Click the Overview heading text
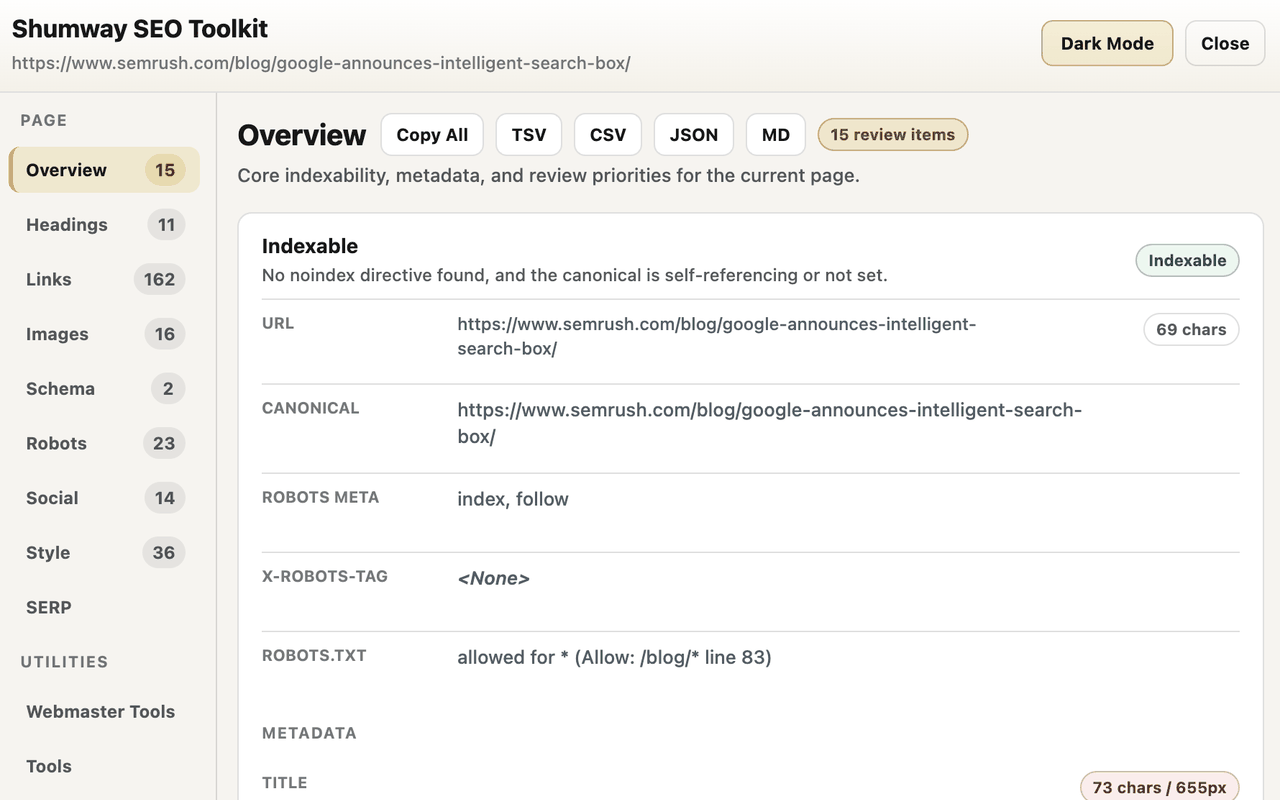The image size is (1280, 800). [302, 135]
